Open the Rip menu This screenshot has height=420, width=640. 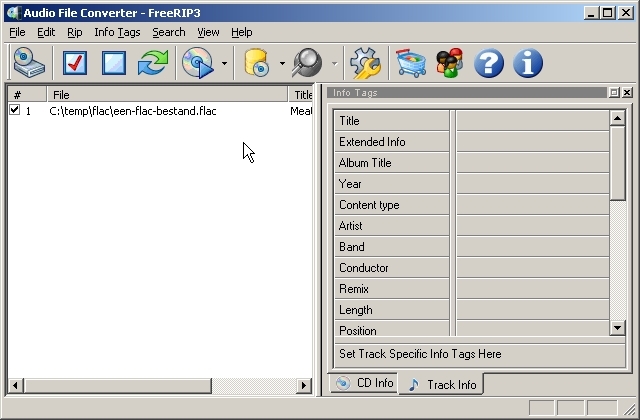coord(75,32)
